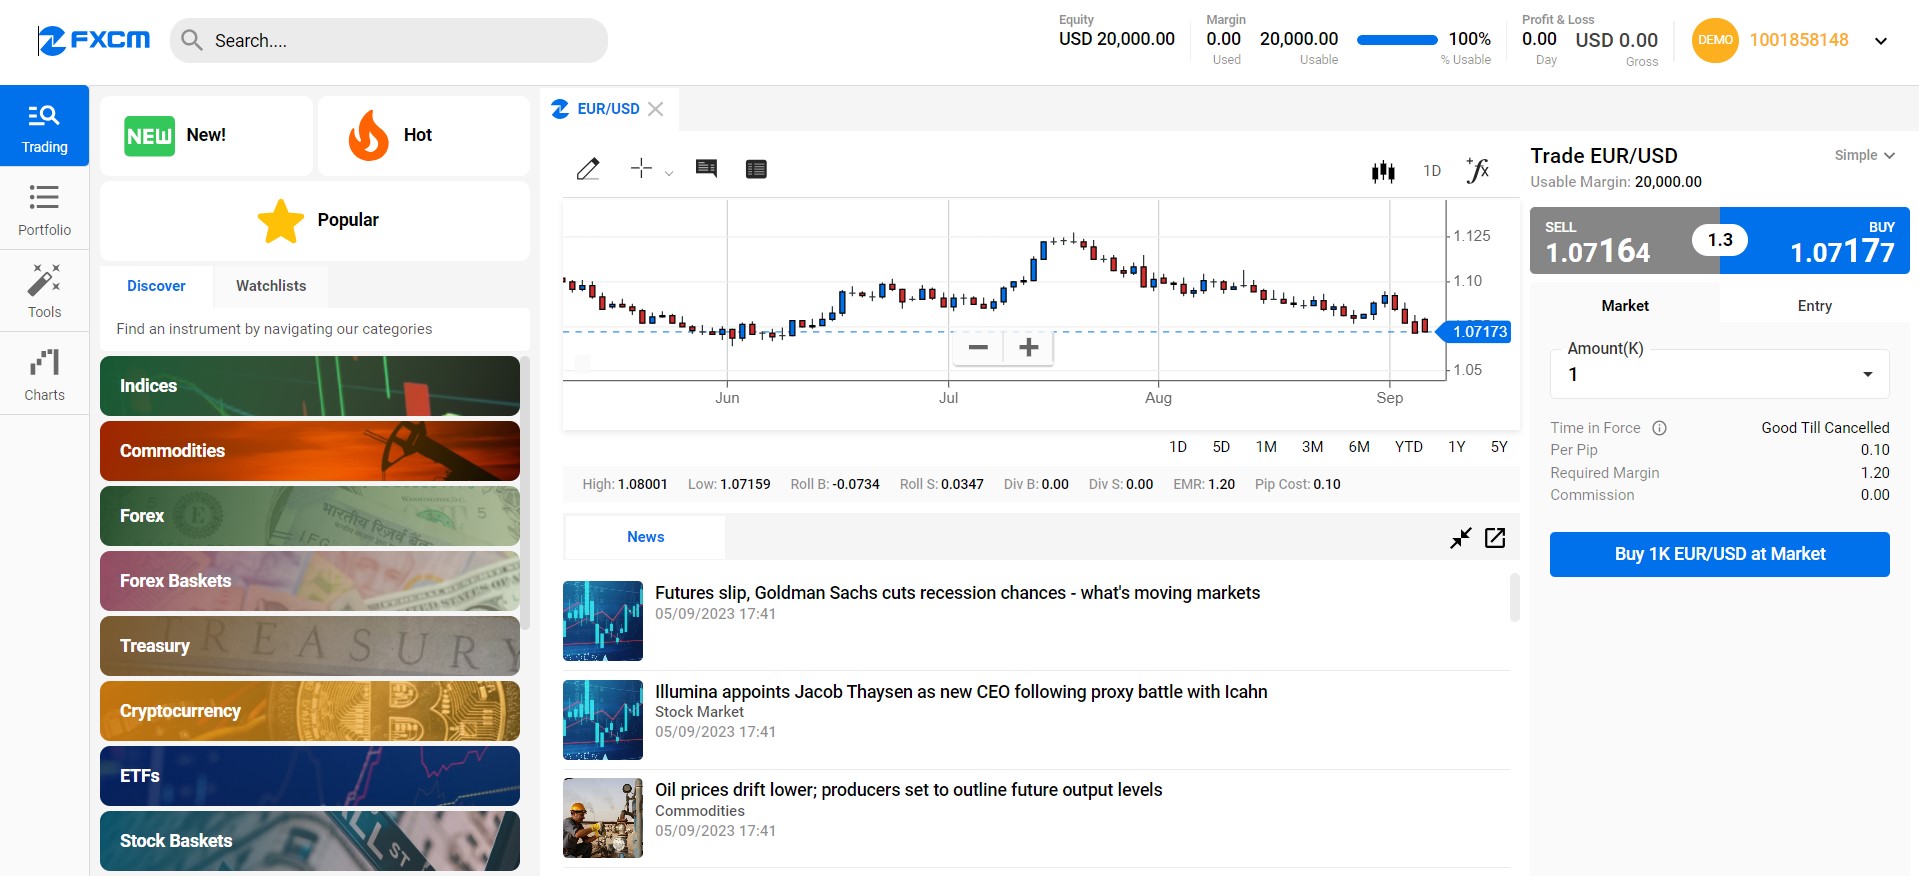The width and height of the screenshot is (1919, 876).
Task: Click the DEMO account badge
Action: coord(1715,40)
